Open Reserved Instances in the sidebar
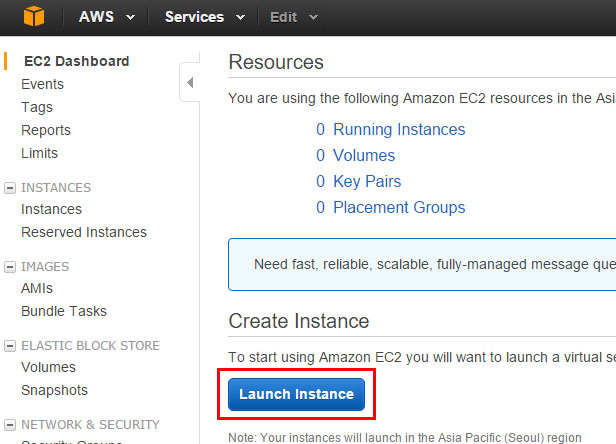This screenshot has height=444, width=616. 84,232
